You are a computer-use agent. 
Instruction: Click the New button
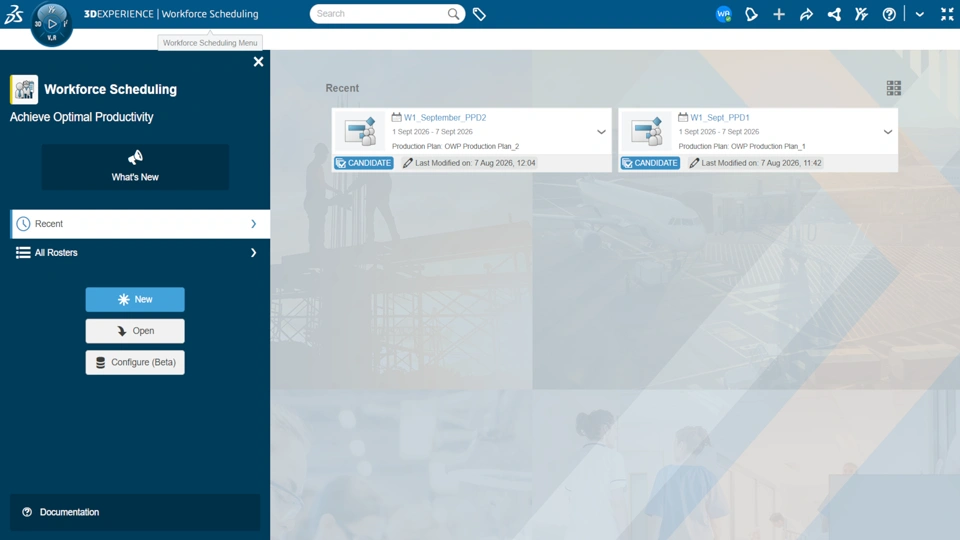click(135, 299)
